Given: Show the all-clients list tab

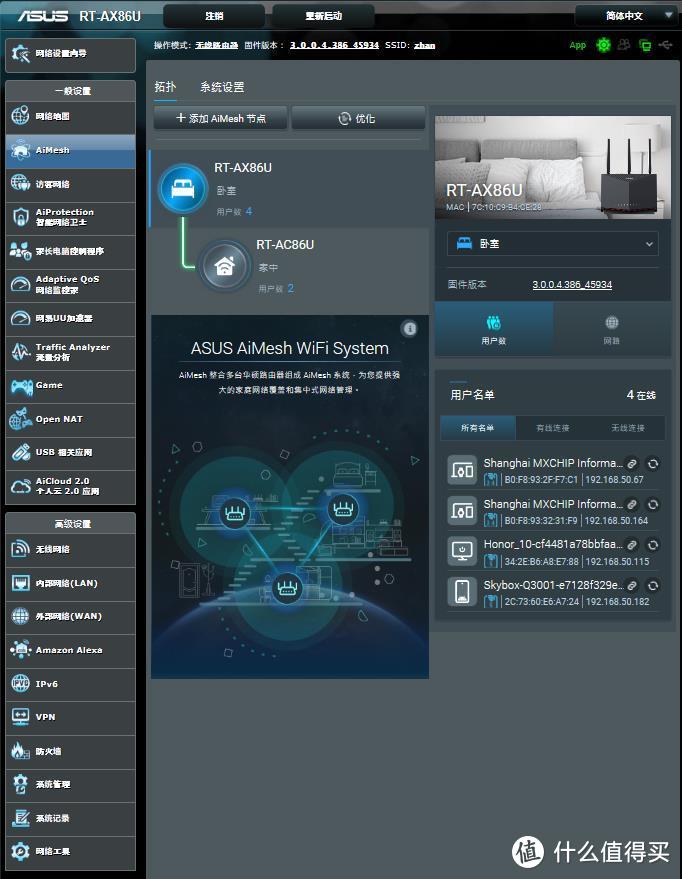Looking at the screenshot, I should tap(477, 428).
